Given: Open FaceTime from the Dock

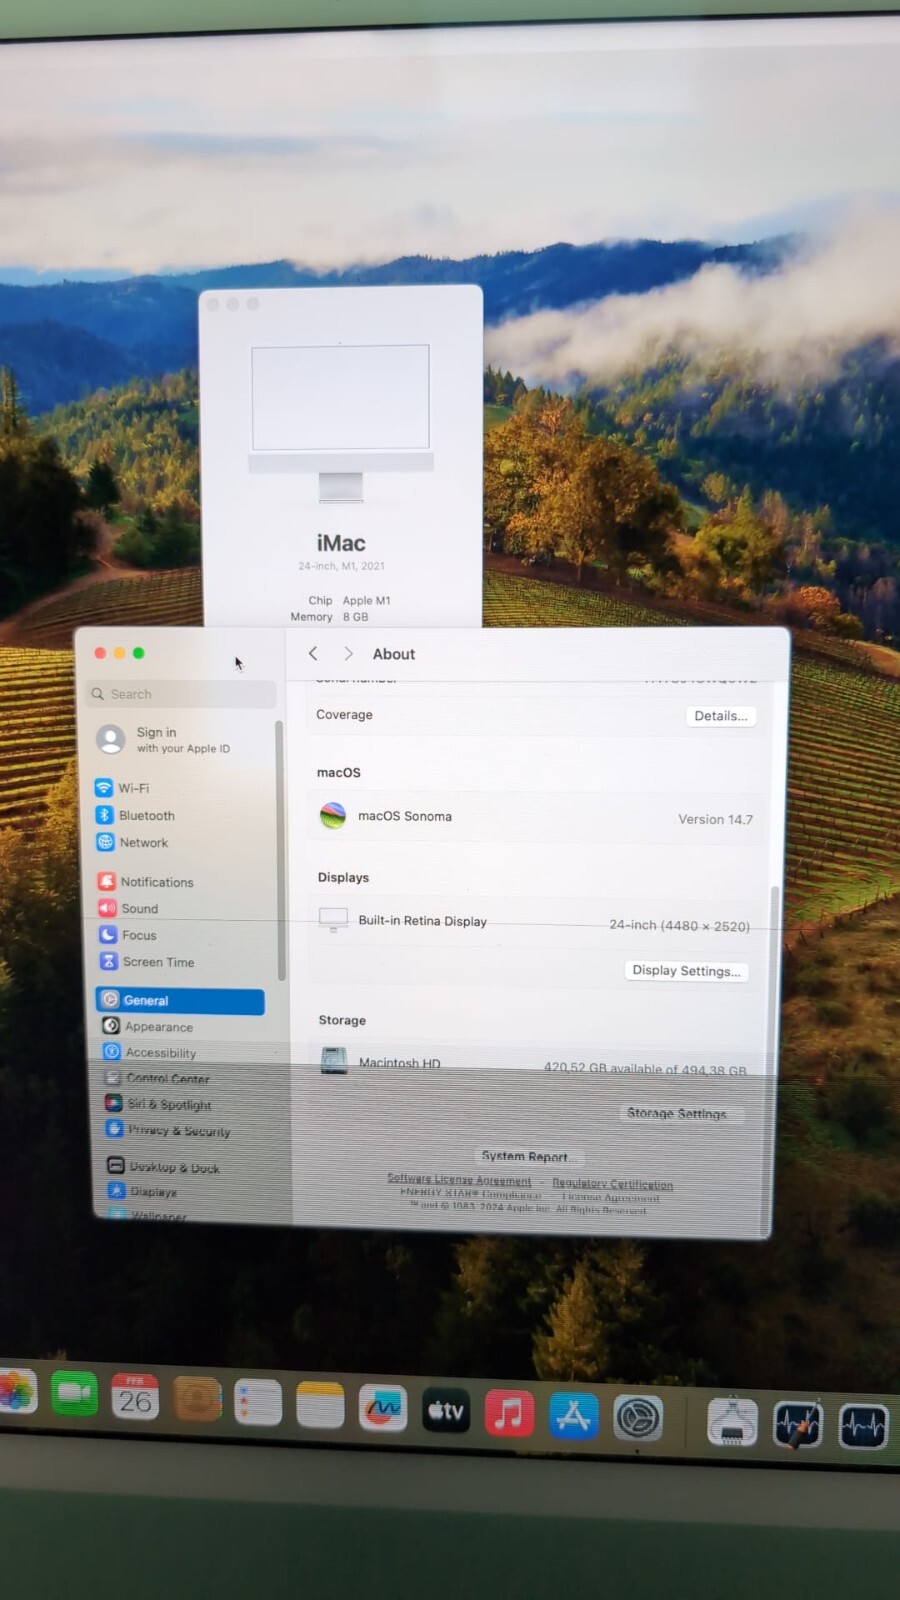Looking at the screenshot, I should pos(74,1393).
